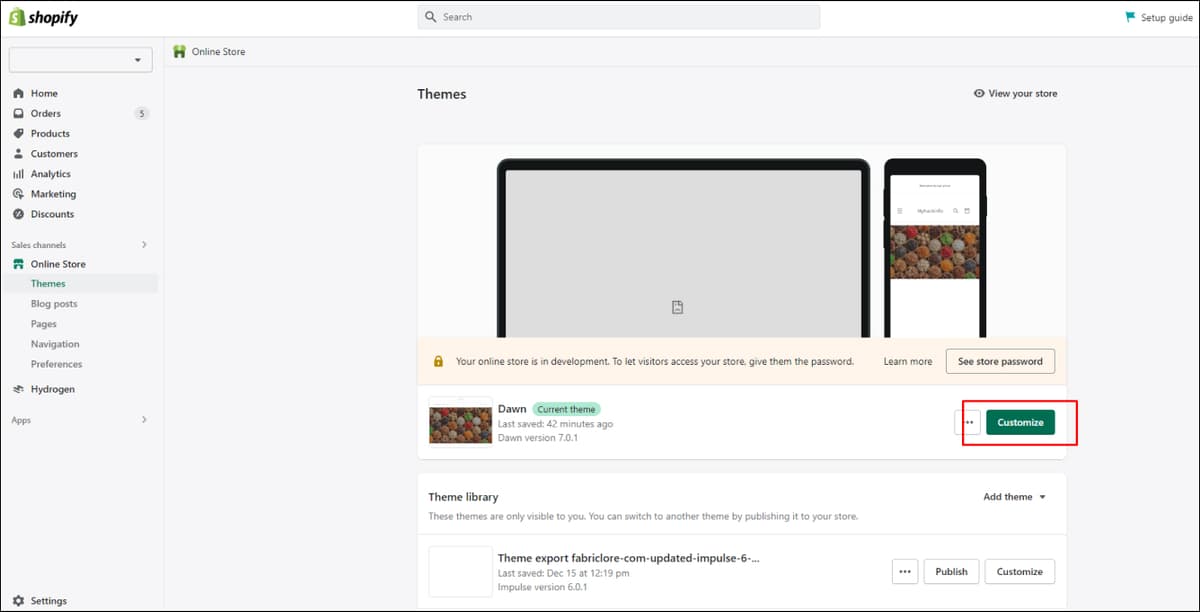Viewport: 1200px width, 612px height.
Task: Click the broken image icon in desktop preview
Action: [677, 307]
